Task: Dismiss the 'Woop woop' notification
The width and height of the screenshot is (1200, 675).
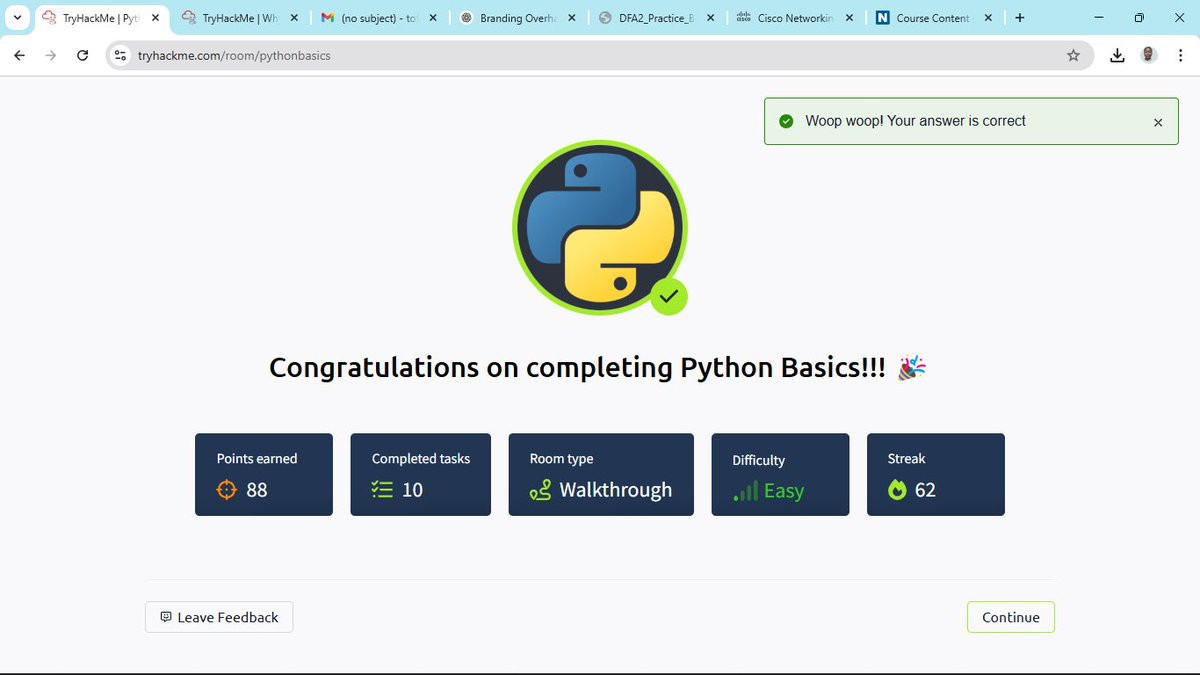Action: [x=1158, y=122]
